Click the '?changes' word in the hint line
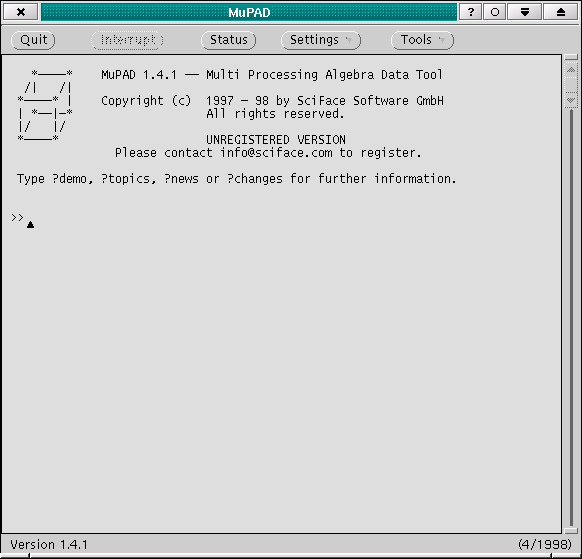This screenshot has width=582, height=559. (x=255, y=179)
